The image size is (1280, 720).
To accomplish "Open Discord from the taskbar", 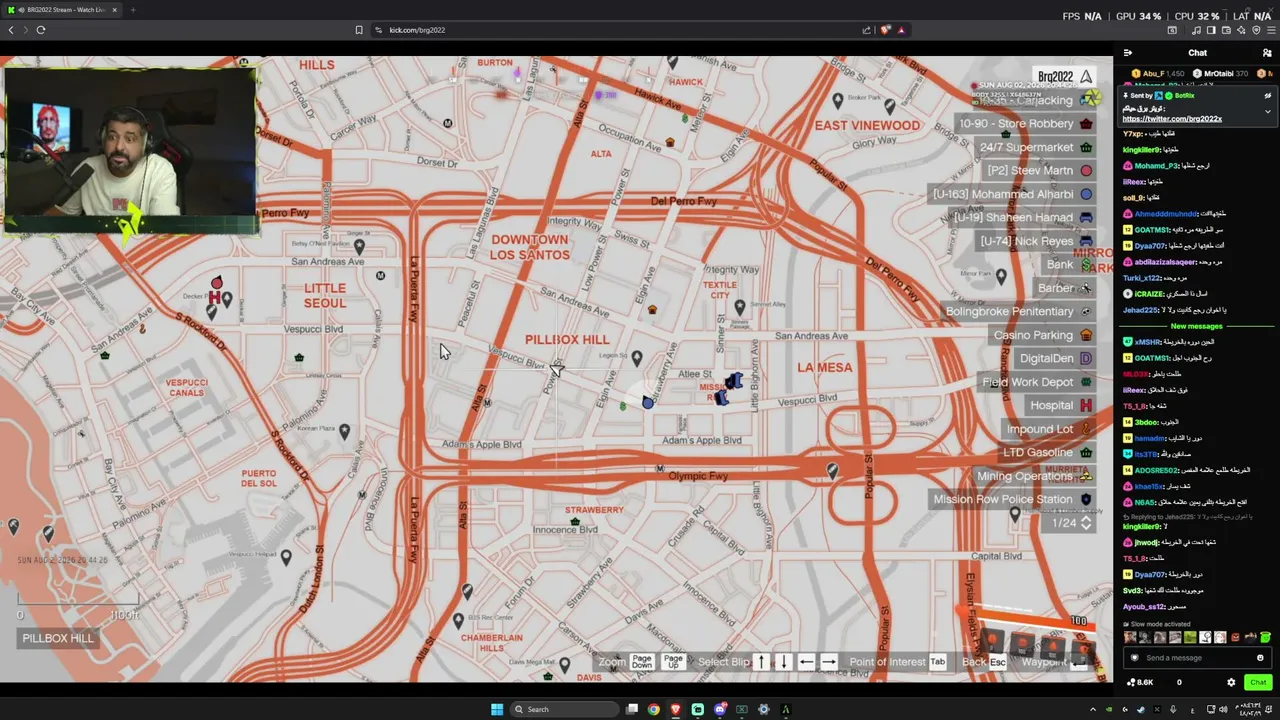I will pyautogui.click(x=720, y=710).
